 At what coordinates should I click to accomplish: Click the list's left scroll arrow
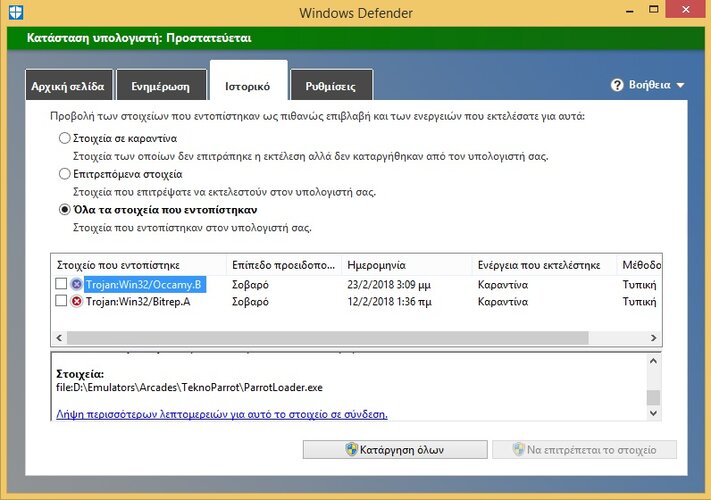click(x=59, y=338)
